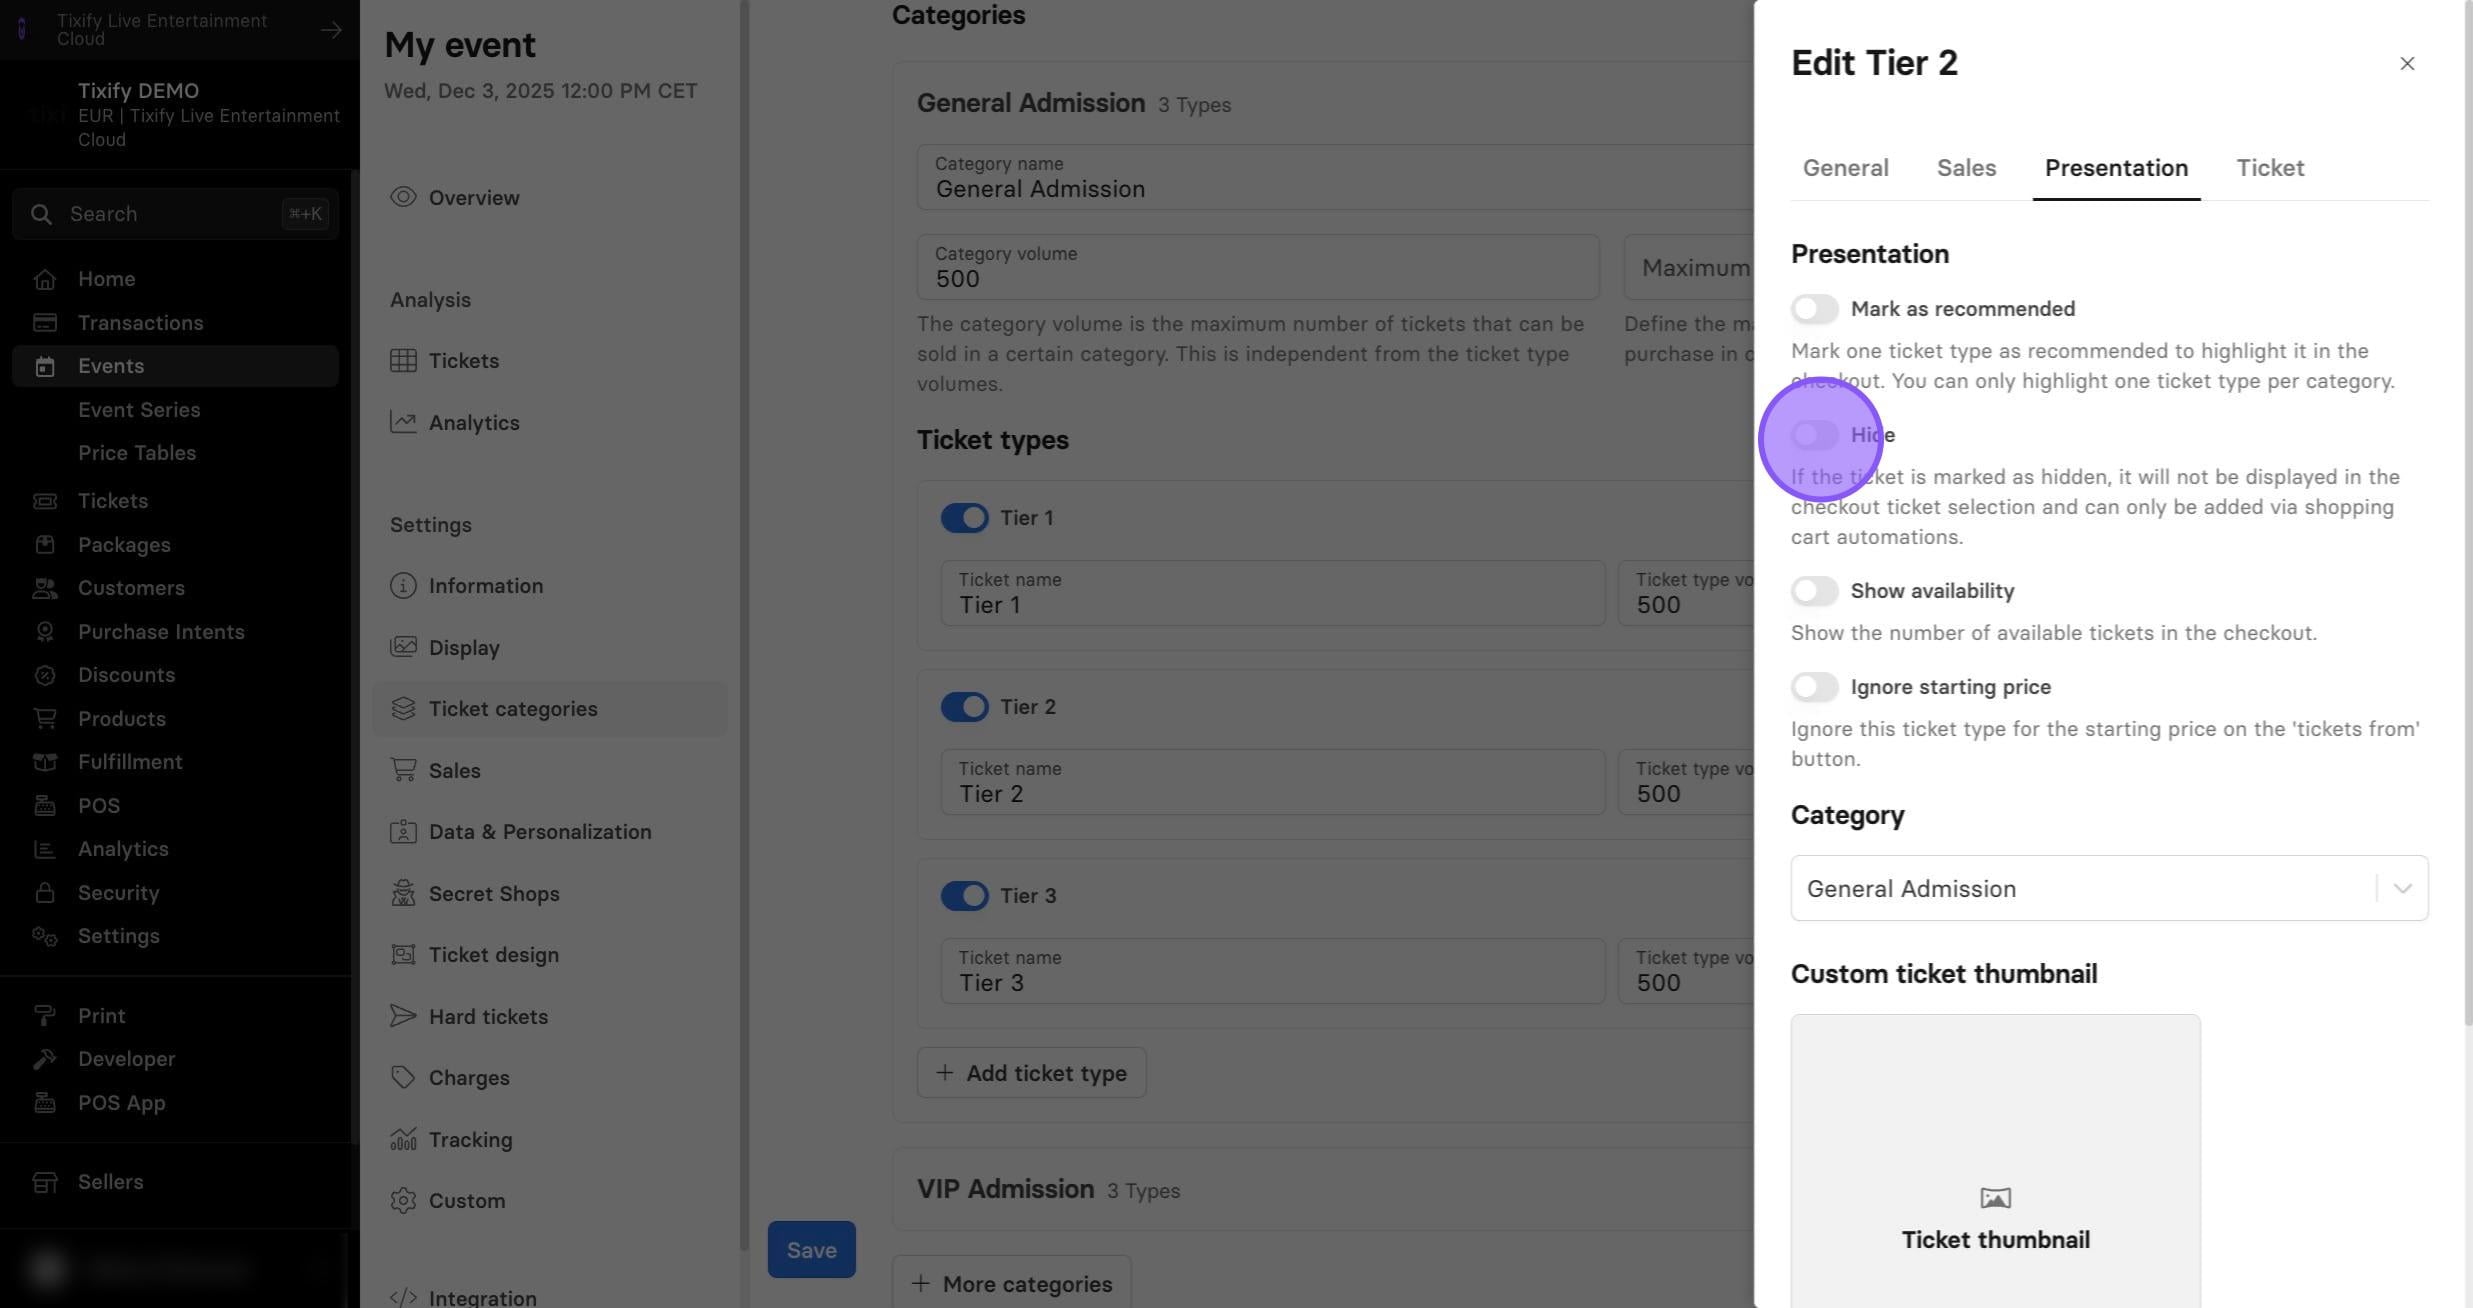Screen dimensions: 2473x1308
Task: Open Event Series in sidebar
Action: [139, 410]
